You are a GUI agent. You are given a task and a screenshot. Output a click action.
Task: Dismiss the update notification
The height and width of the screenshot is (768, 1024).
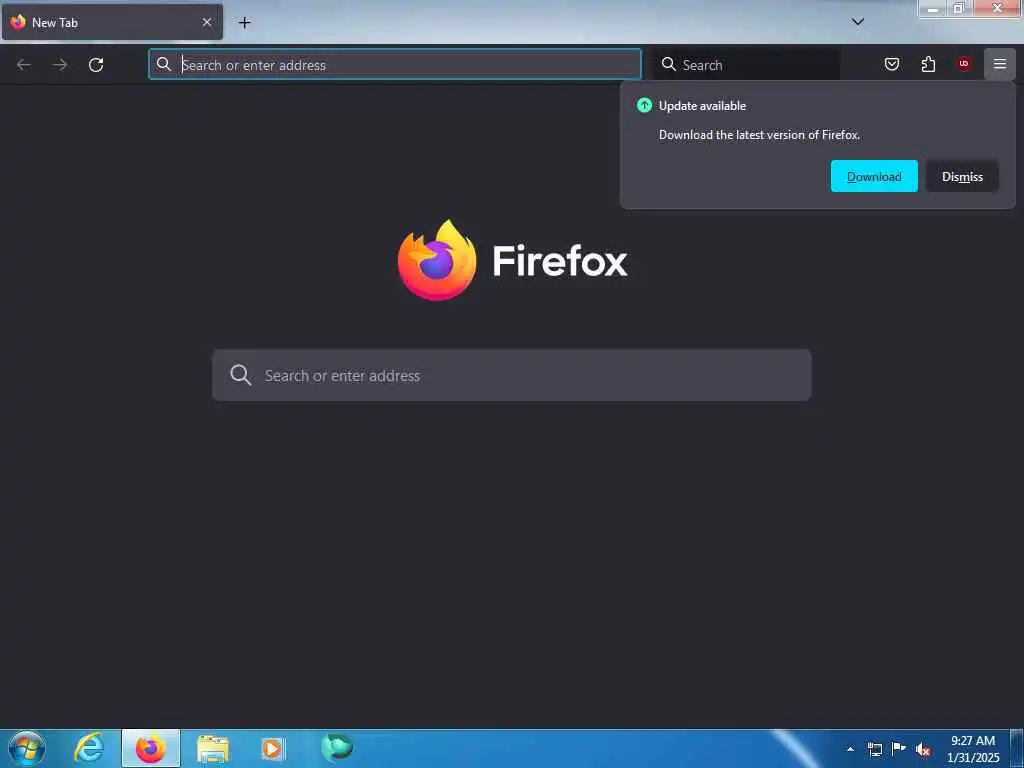(x=962, y=176)
